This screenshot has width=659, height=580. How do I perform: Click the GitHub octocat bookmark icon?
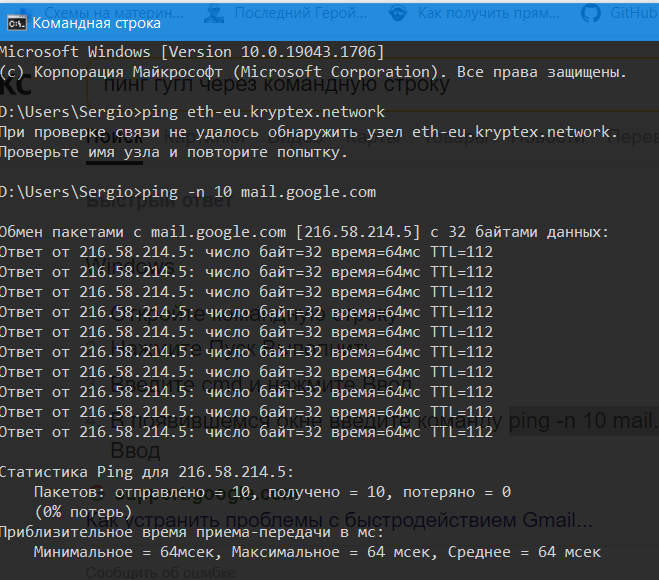point(590,13)
